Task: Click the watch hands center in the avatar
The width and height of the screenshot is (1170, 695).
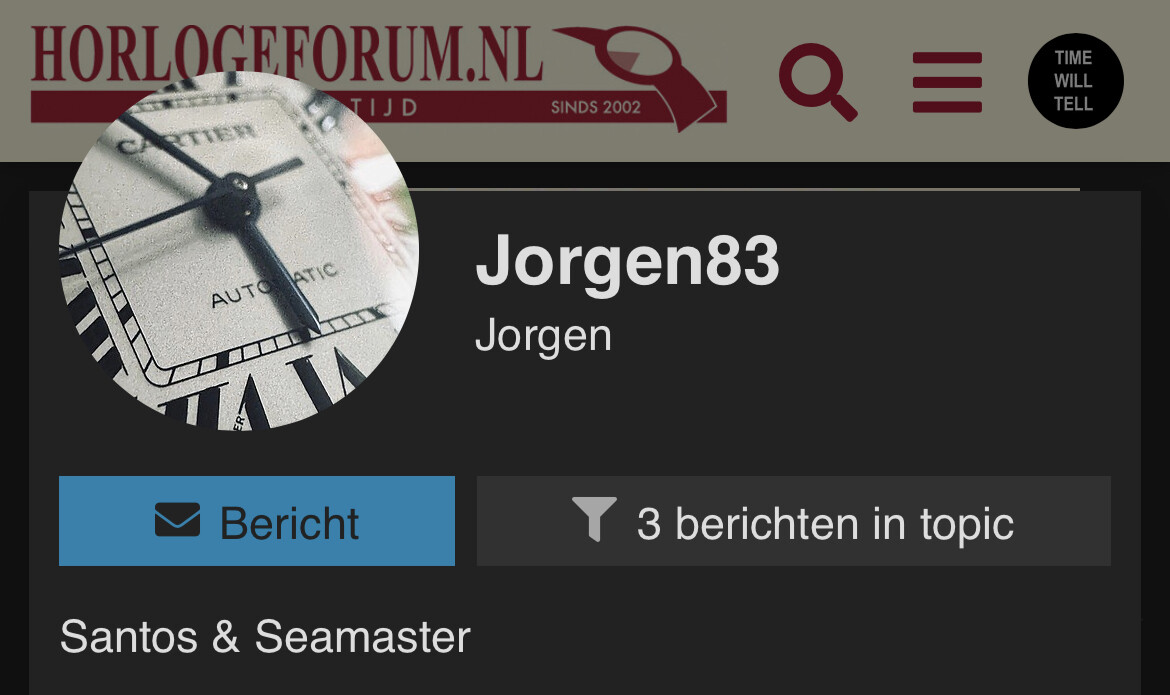Action: [231, 202]
